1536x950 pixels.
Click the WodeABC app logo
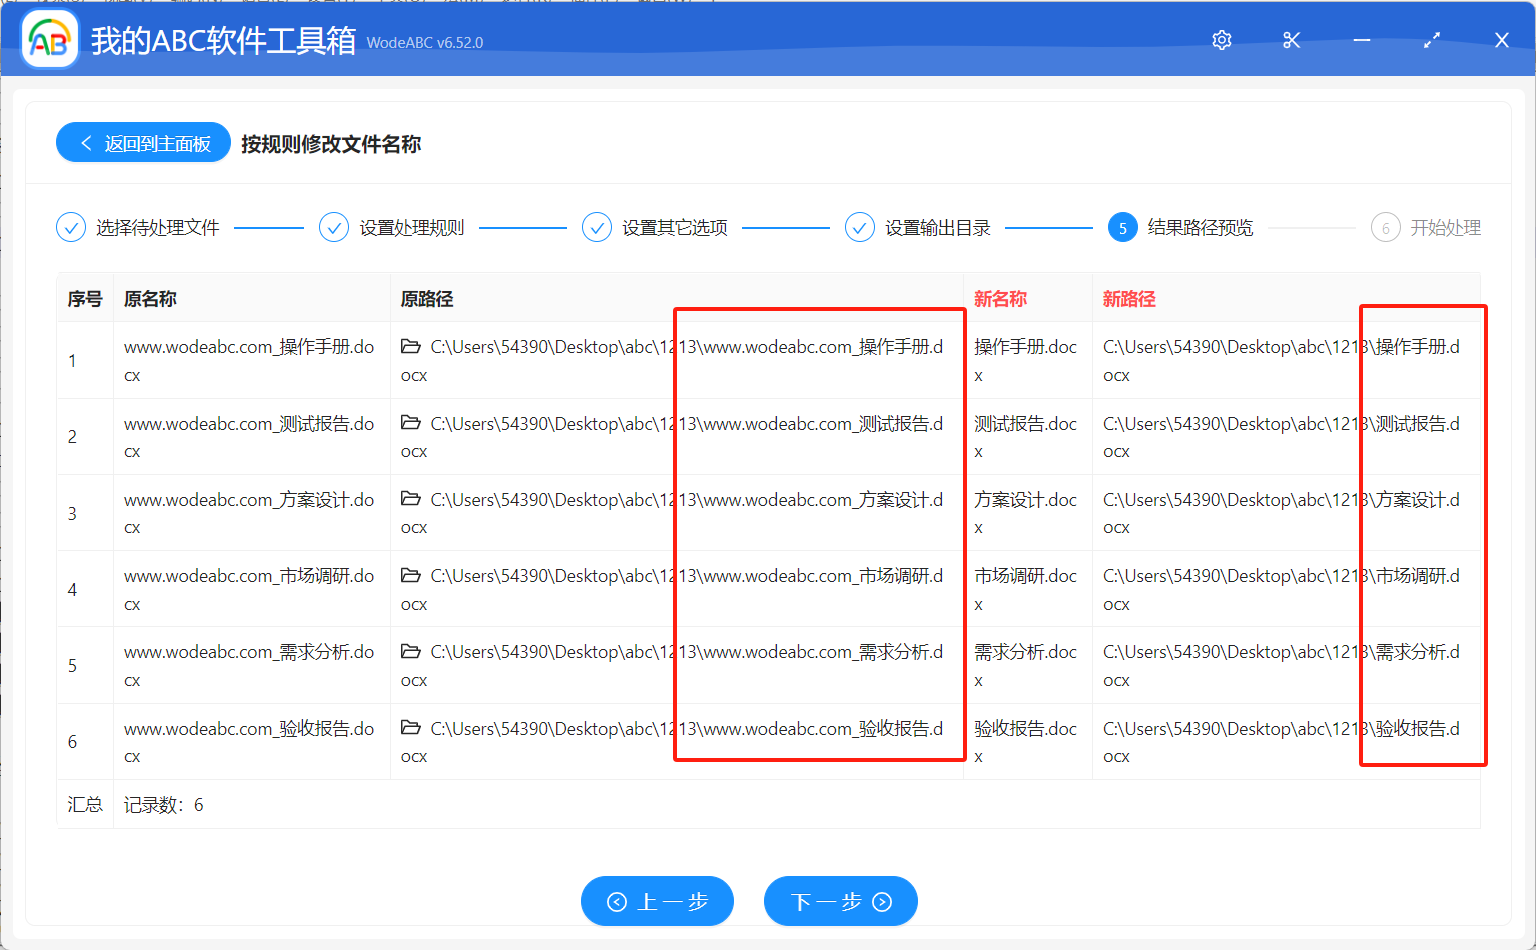(50, 40)
